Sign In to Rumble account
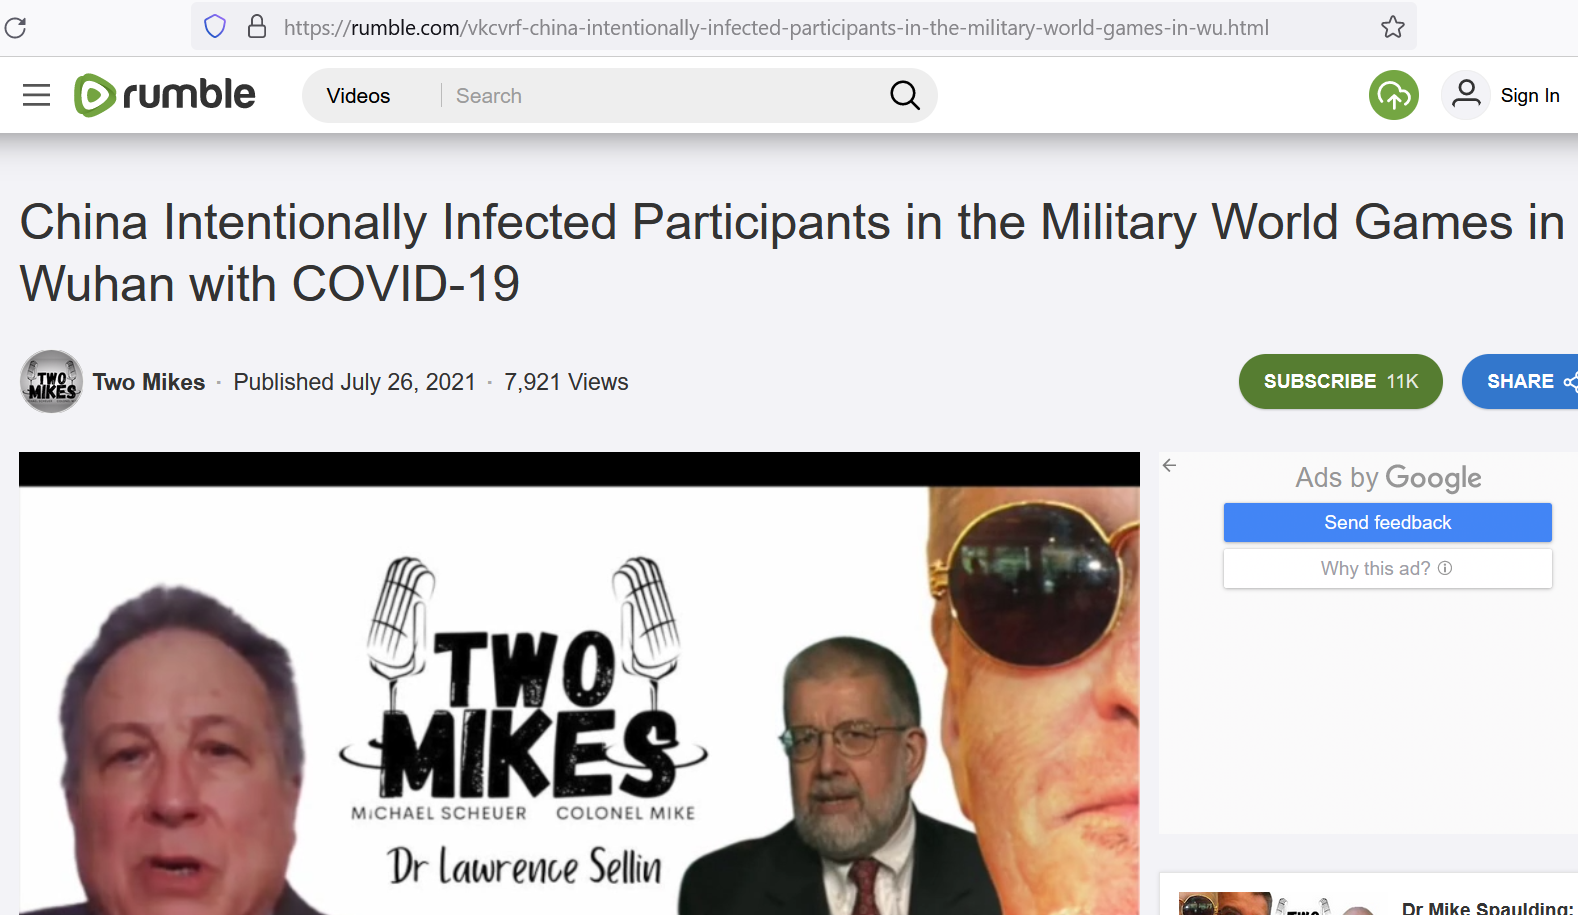The height and width of the screenshot is (915, 1578). 1530,96
